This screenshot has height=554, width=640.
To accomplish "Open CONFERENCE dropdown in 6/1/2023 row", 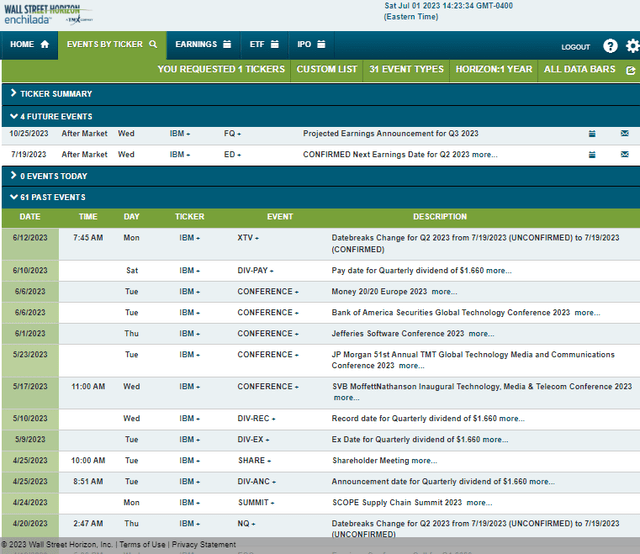I will [268, 334].
